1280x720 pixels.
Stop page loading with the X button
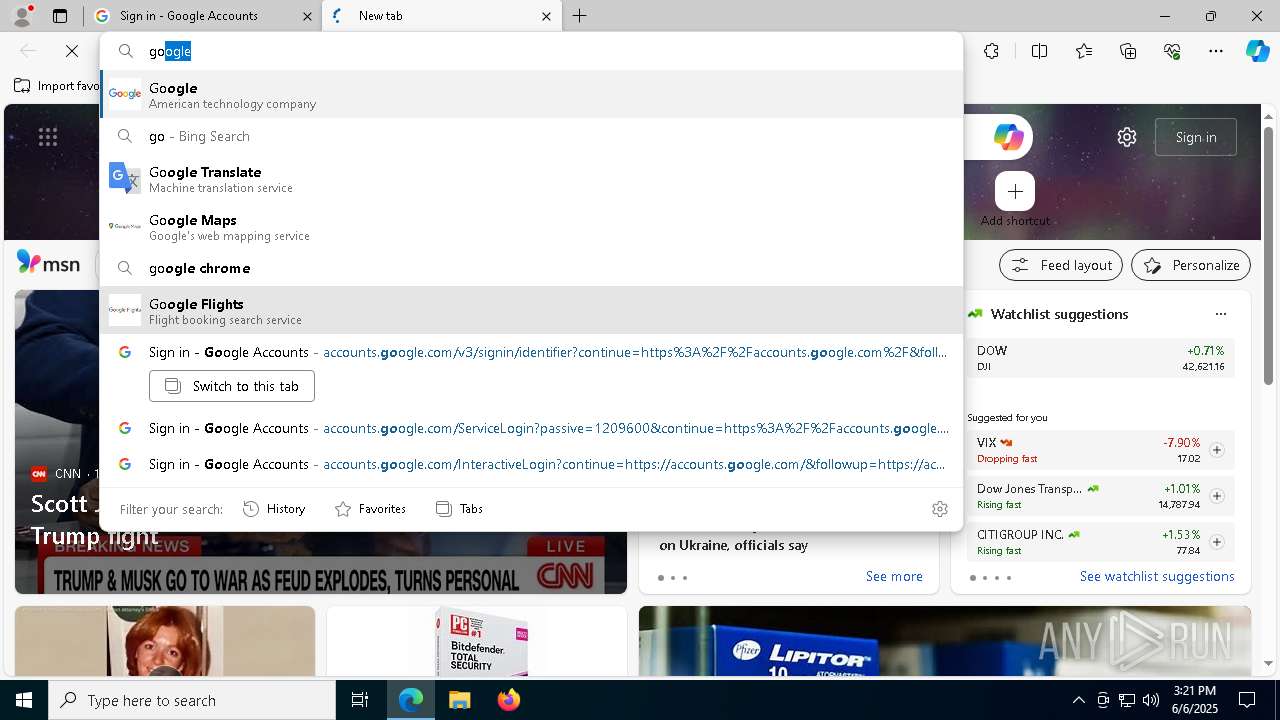click(x=72, y=51)
